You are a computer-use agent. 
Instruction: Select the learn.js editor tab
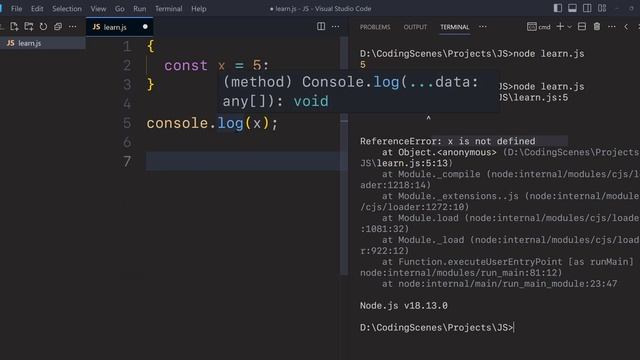coord(119,27)
